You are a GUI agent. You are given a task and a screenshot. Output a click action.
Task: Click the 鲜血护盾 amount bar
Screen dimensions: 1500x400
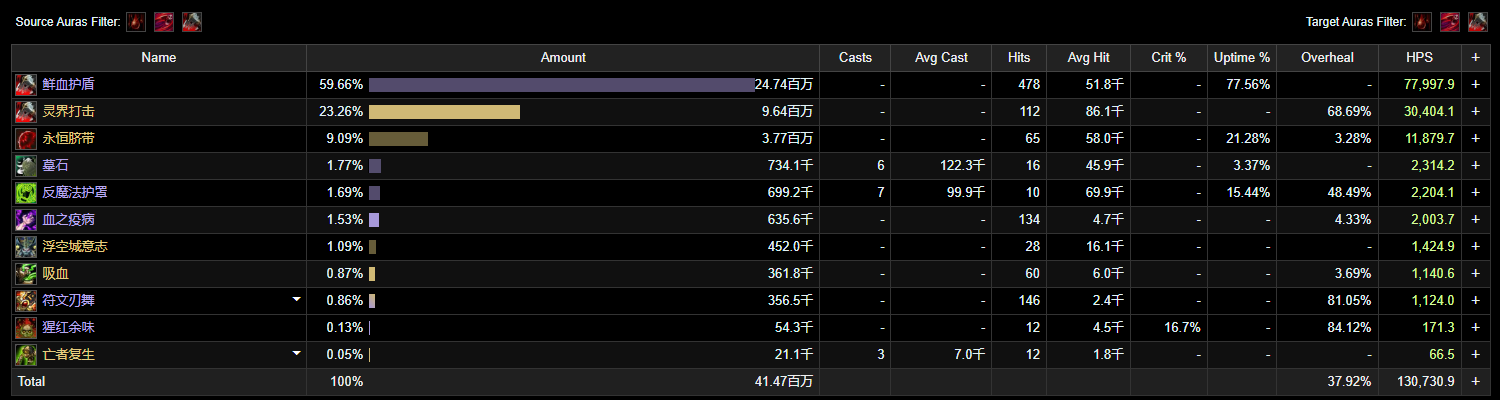click(x=562, y=85)
